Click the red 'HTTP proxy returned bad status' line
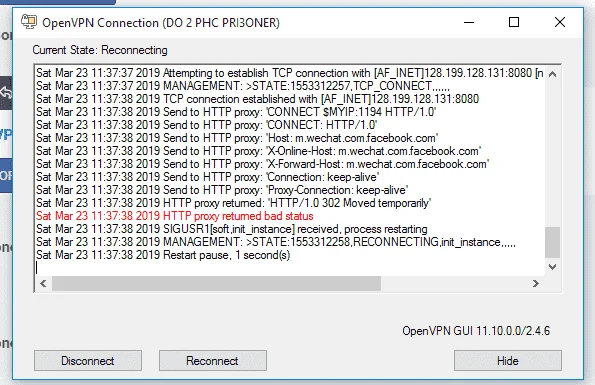The image size is (595, 385). [x=175, y=216]
